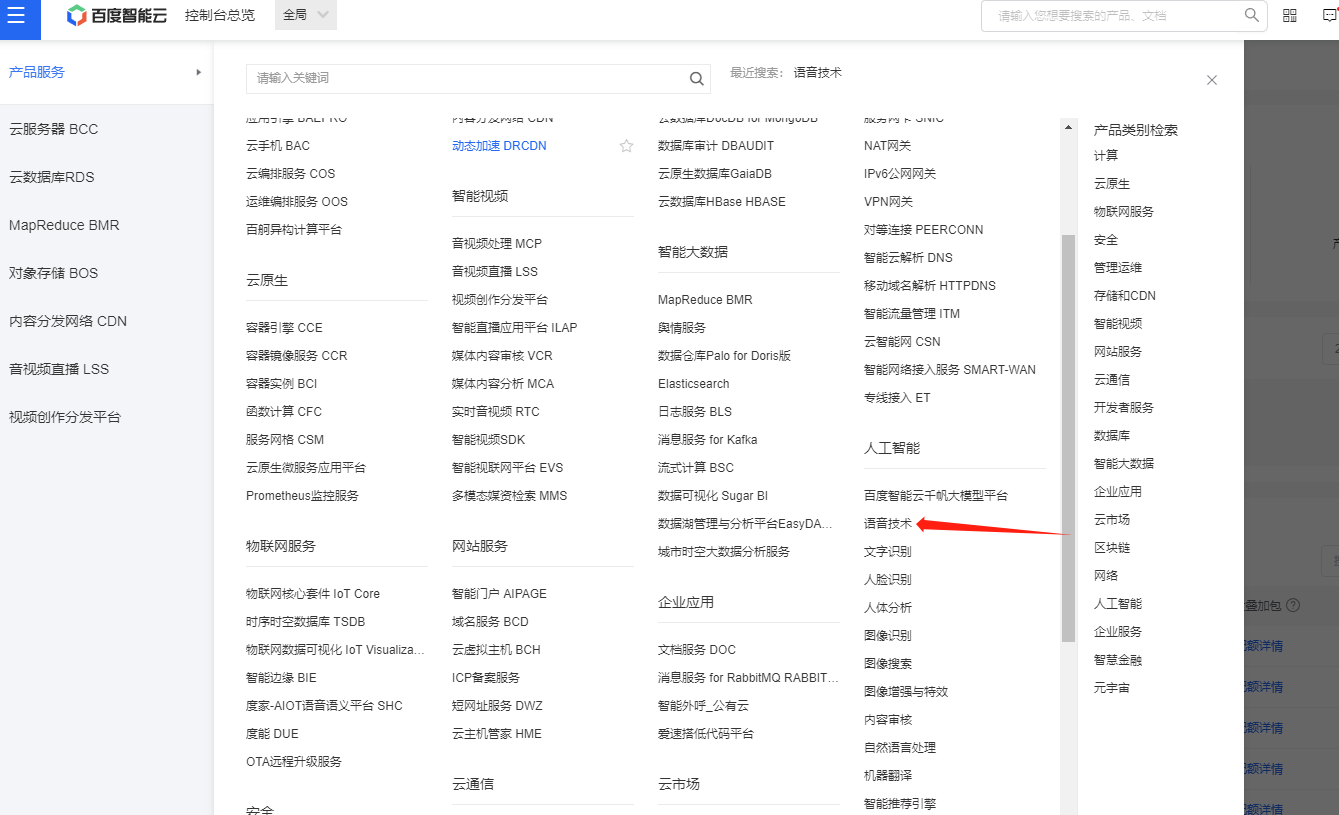This screenshot has width=1339, height=815.
Task: Jump to 安全 category in right index
Action: pyautogui.click(x=1106, y=240)
